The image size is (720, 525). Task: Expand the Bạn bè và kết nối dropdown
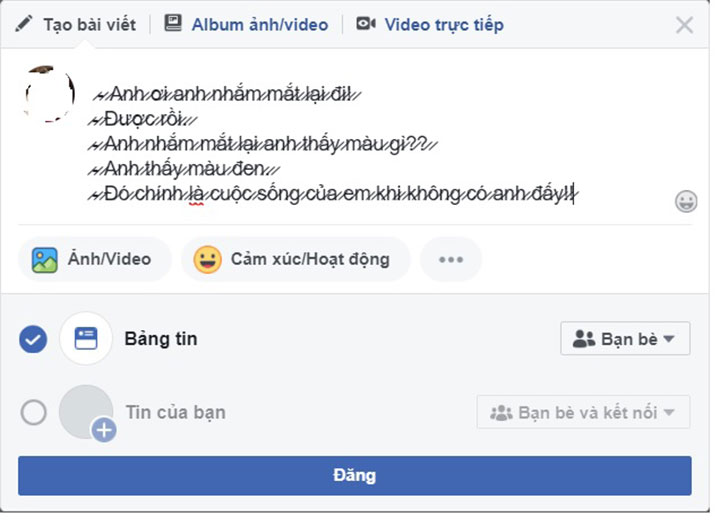click(583, 412)
